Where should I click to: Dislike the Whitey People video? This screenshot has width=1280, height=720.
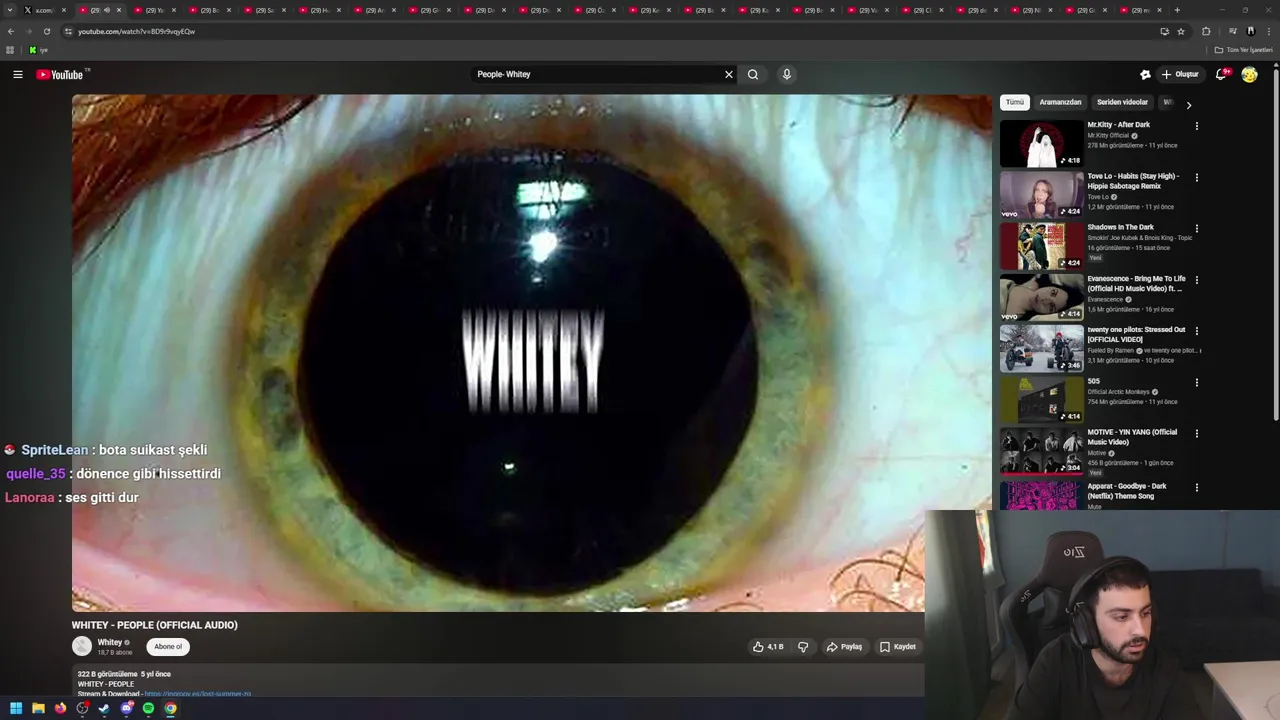point(803,647)
